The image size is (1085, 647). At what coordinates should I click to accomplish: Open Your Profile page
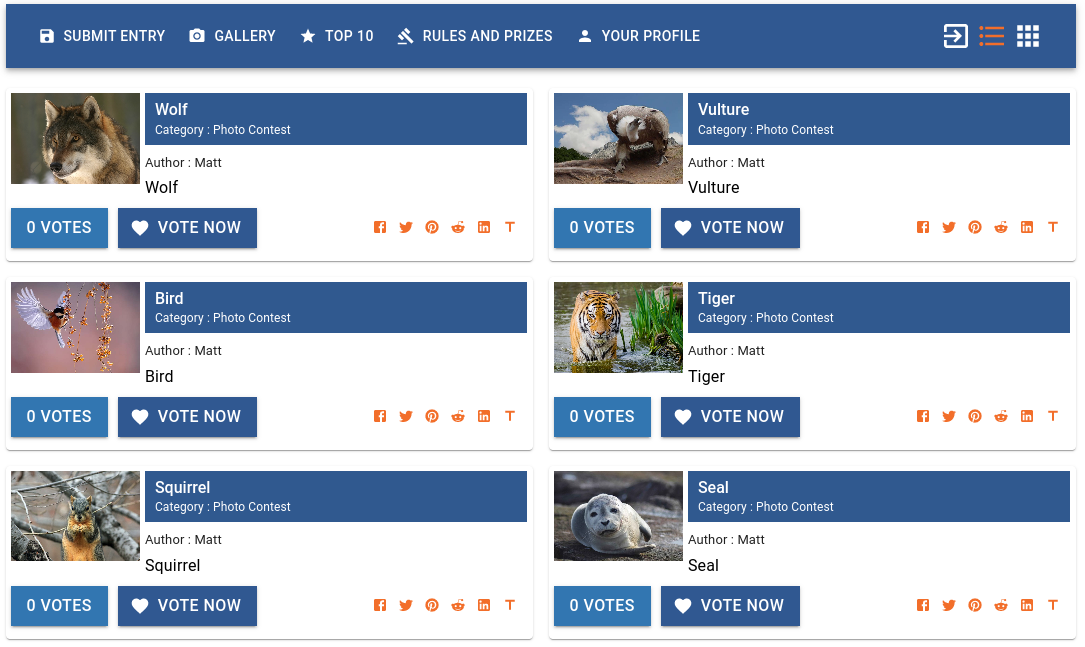click(639, 36)
